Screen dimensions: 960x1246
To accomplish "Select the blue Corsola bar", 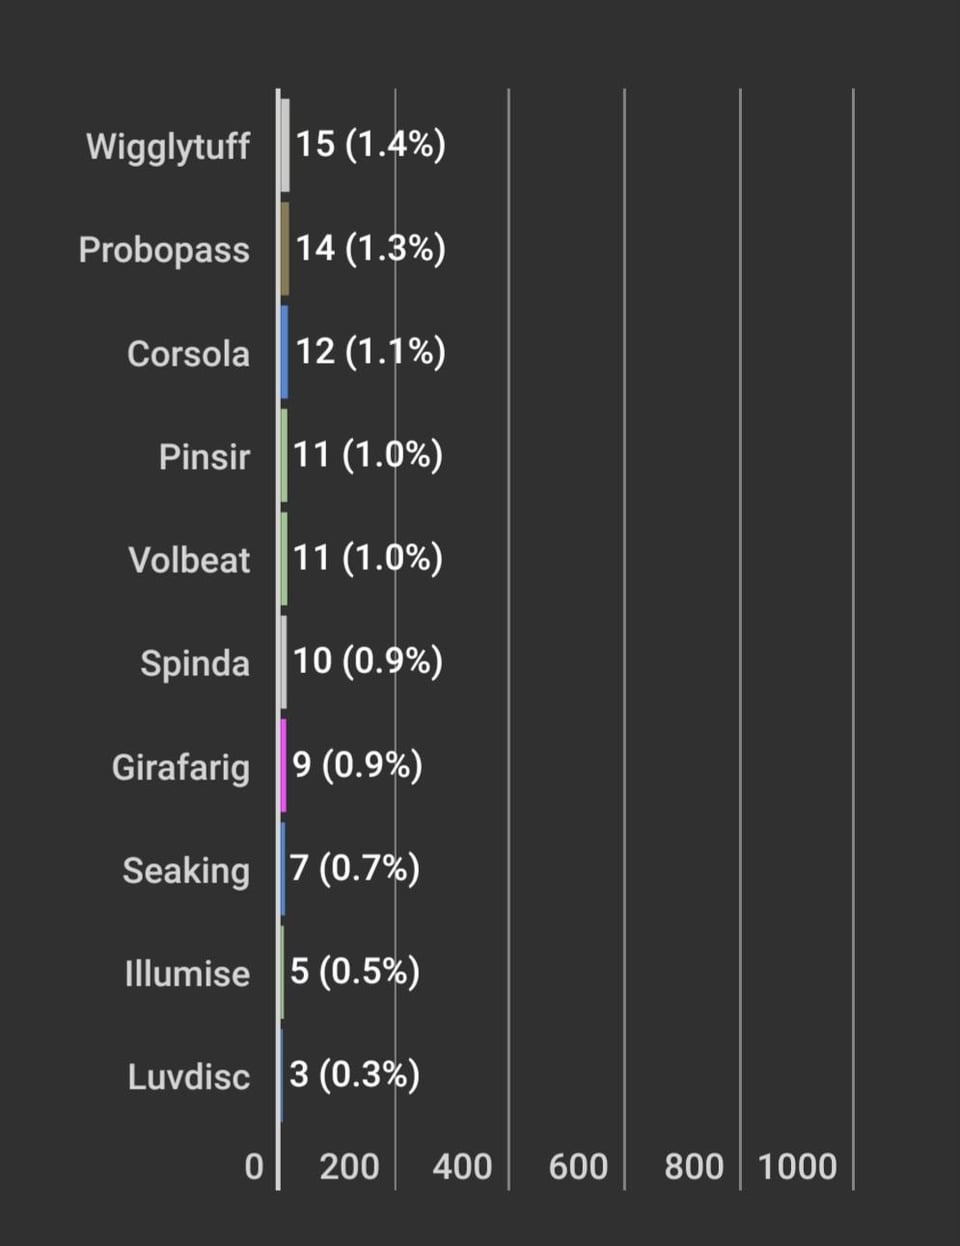I will pos(284,352).
